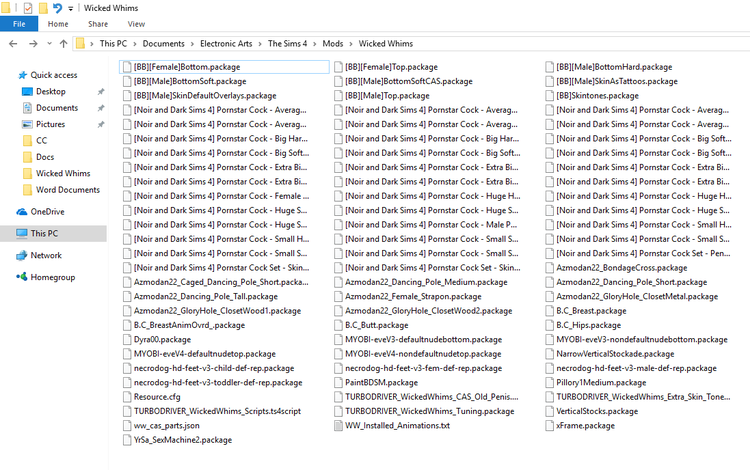
Task: Select TURBODRIVER_WickedWhims_Tuning.package file
Action: [430, 411]
